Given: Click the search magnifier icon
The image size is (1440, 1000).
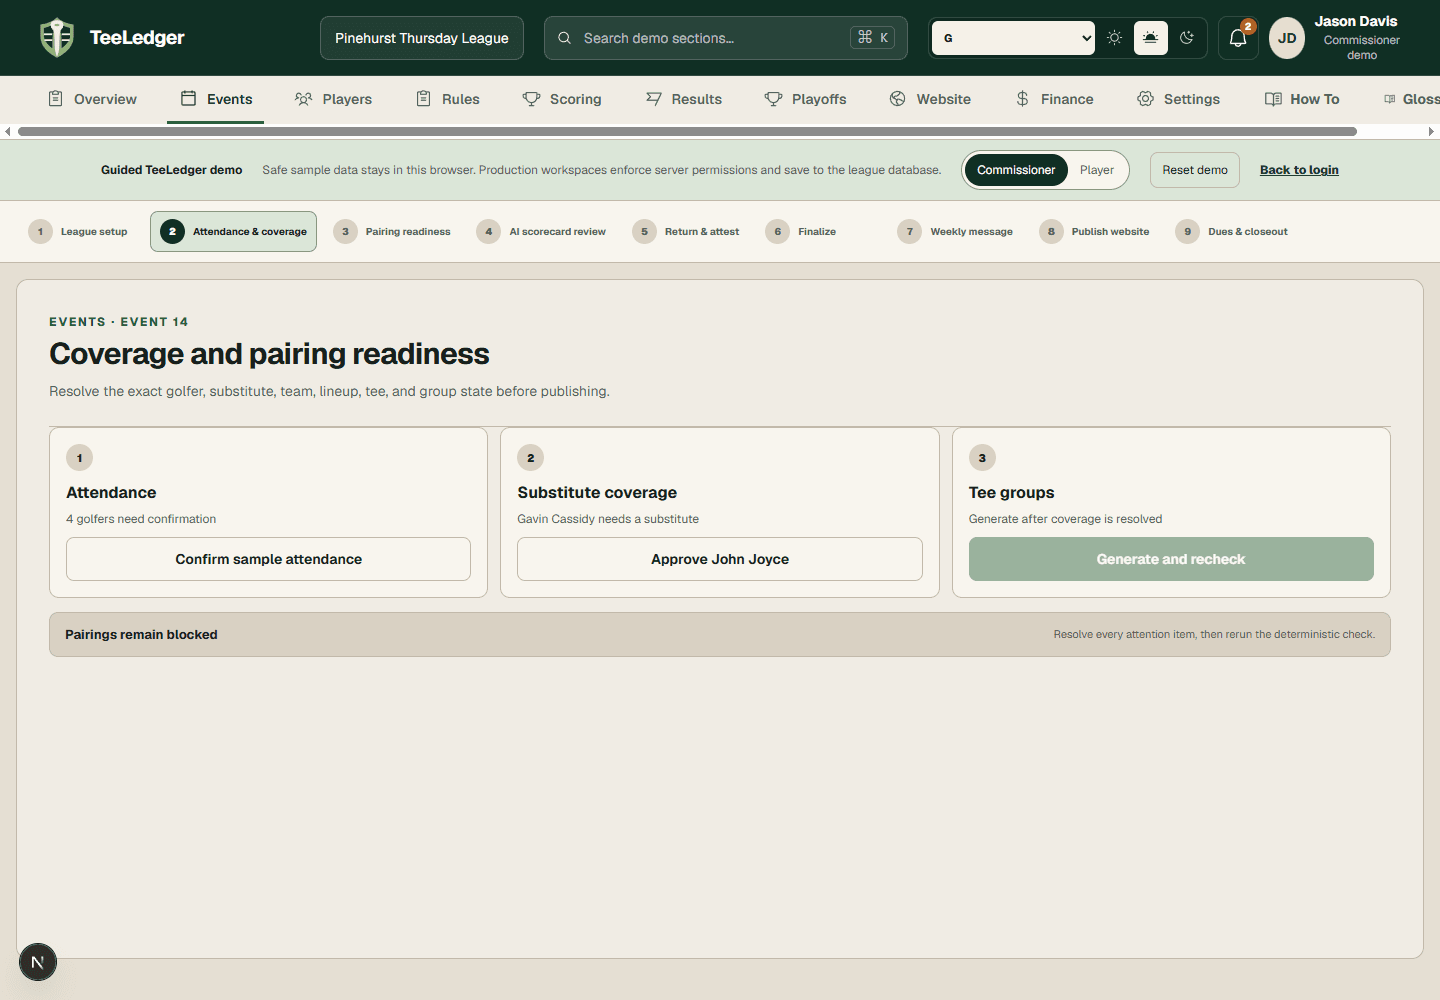Looking at the screenshot, I should tap(565, 38).
